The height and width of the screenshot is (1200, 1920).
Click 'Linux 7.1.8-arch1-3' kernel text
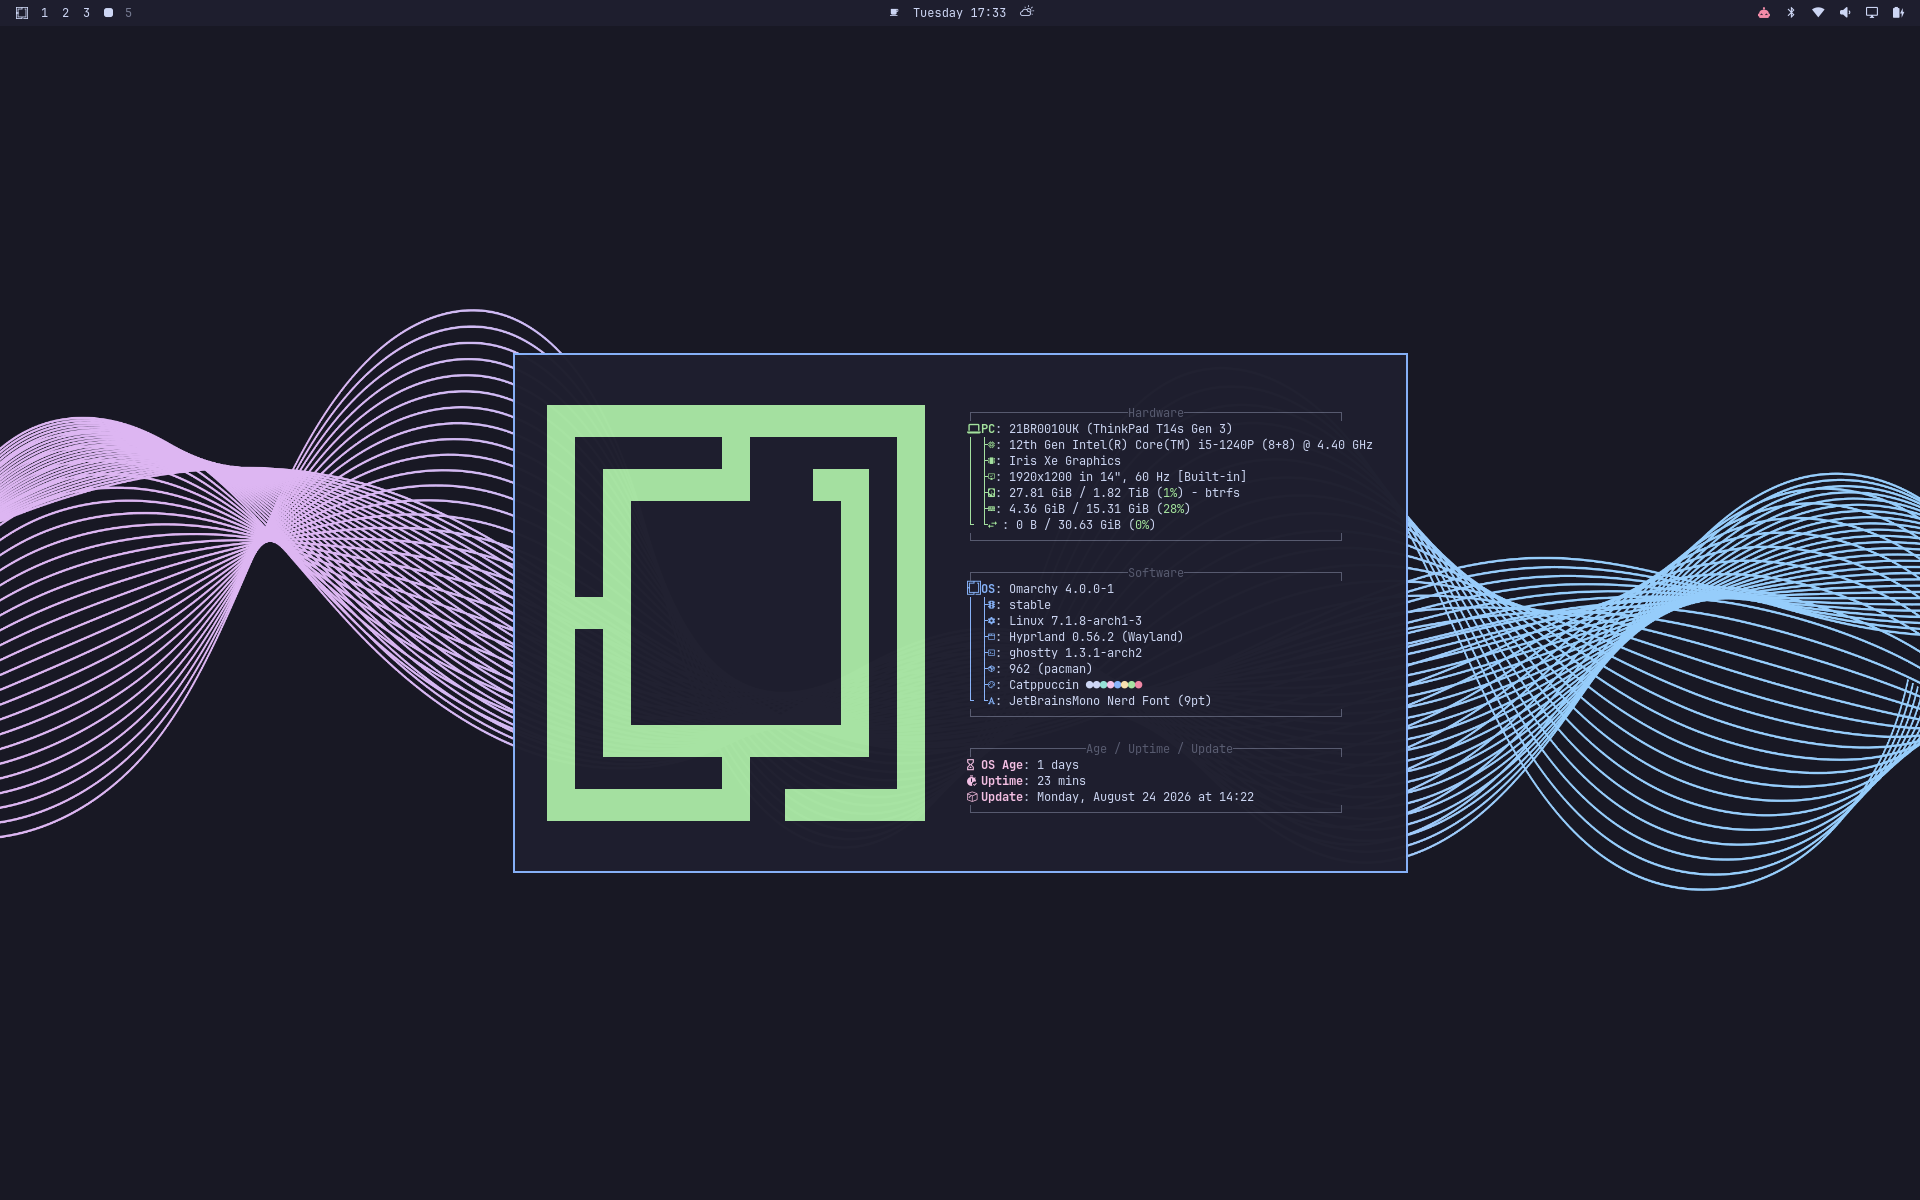(x=1075, y=621)
